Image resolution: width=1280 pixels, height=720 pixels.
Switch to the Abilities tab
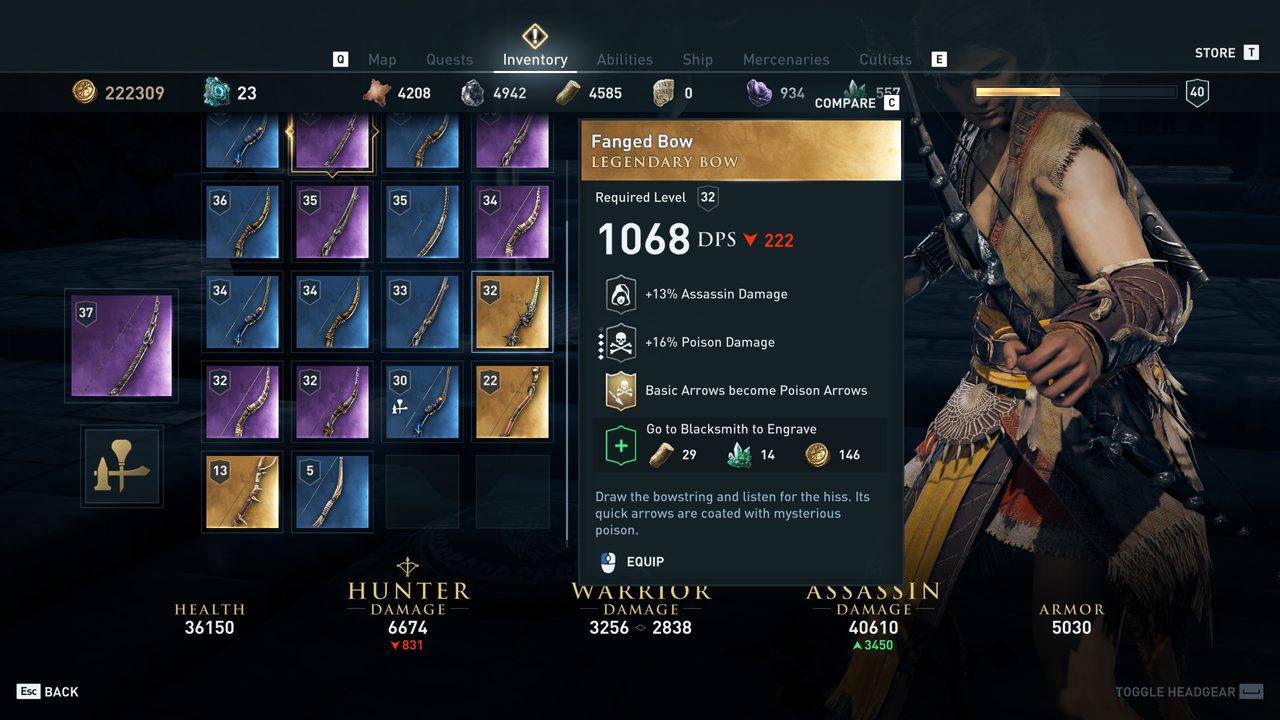[625, 60]
